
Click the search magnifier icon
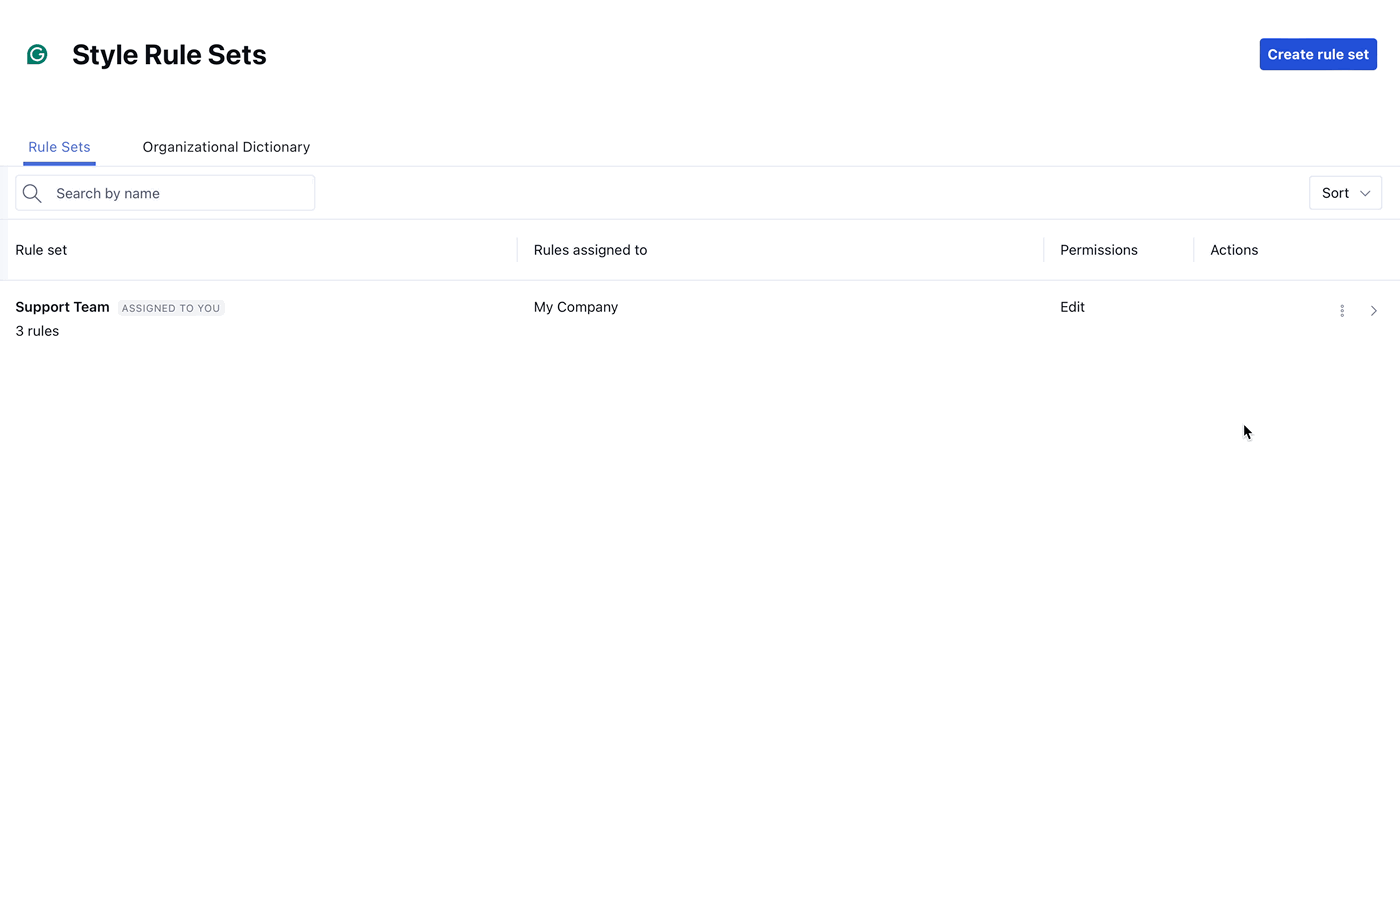(x=31, y=193)
